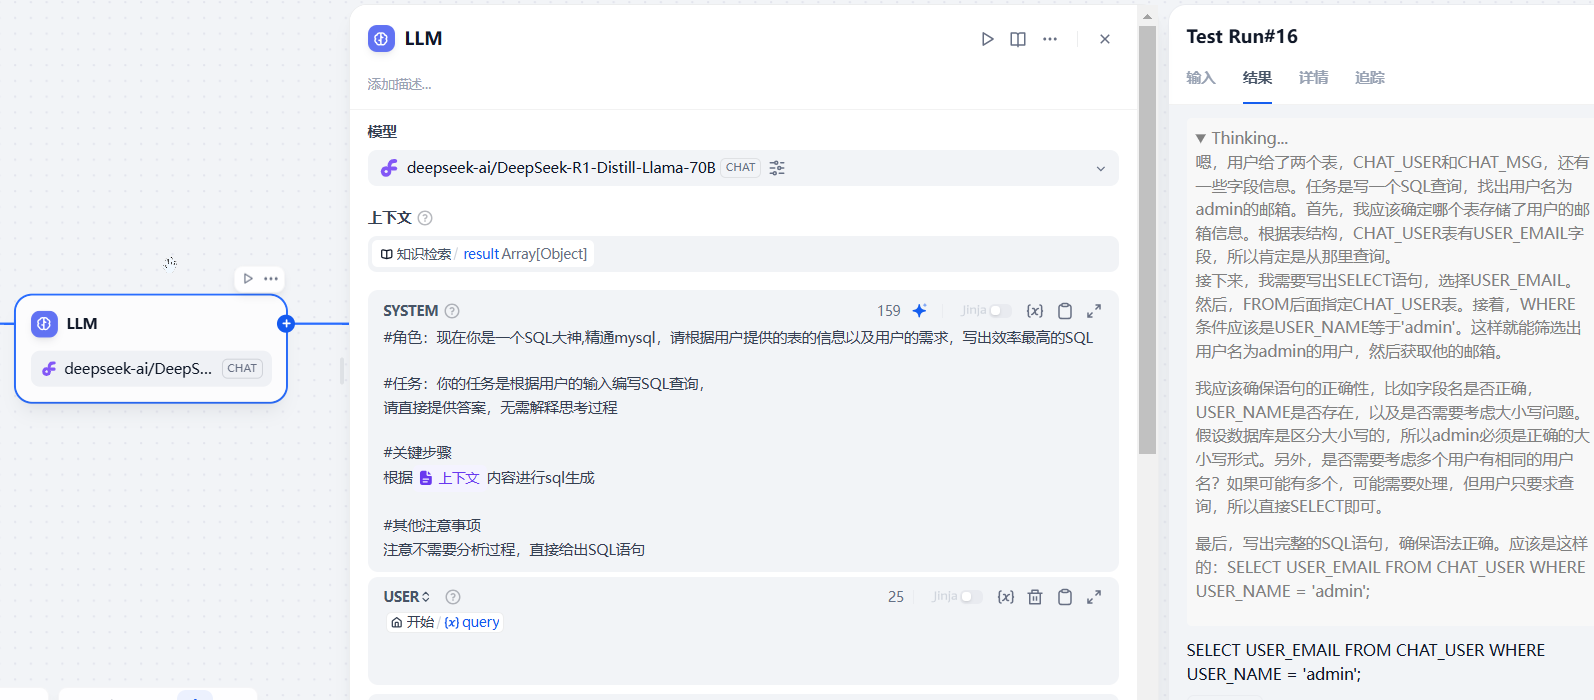Viewport: 1594px width, 700px height.
Task: Change the USER role dropdown
Action: point(407,597)
